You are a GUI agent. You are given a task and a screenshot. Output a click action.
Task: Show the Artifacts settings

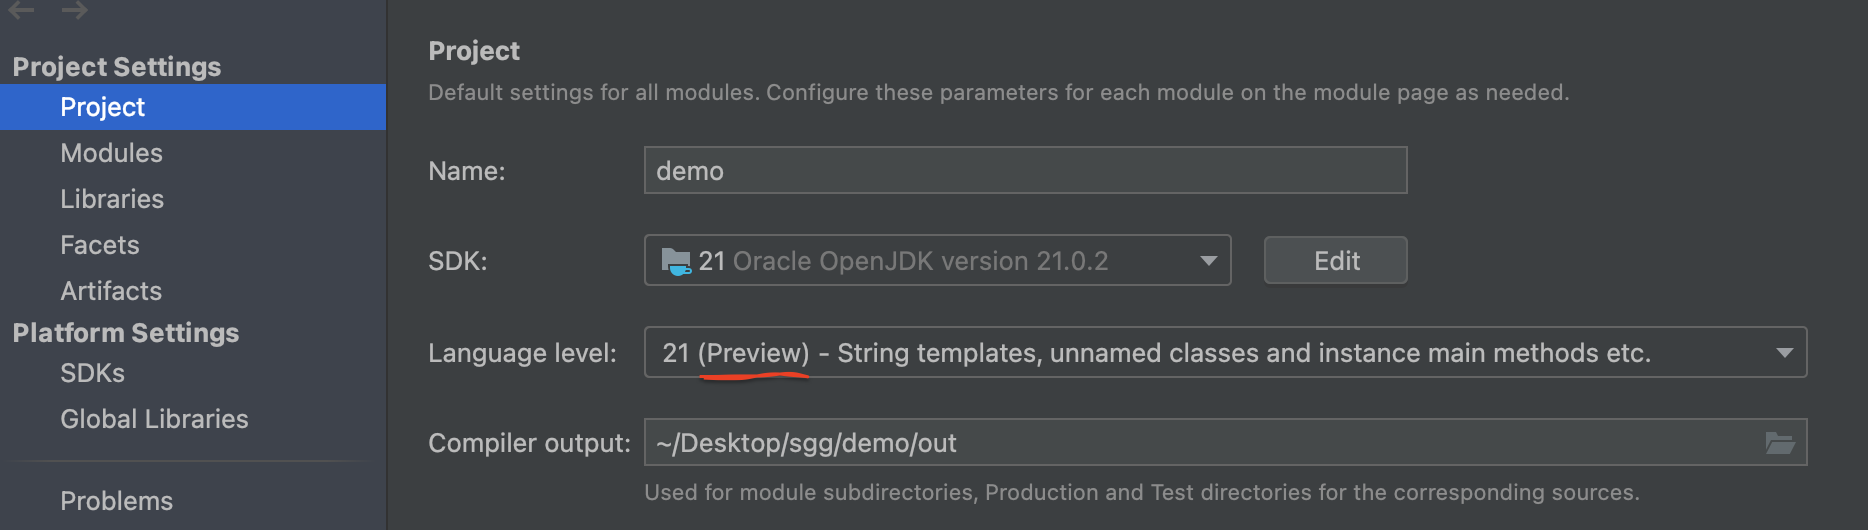[x=111, y=291]
